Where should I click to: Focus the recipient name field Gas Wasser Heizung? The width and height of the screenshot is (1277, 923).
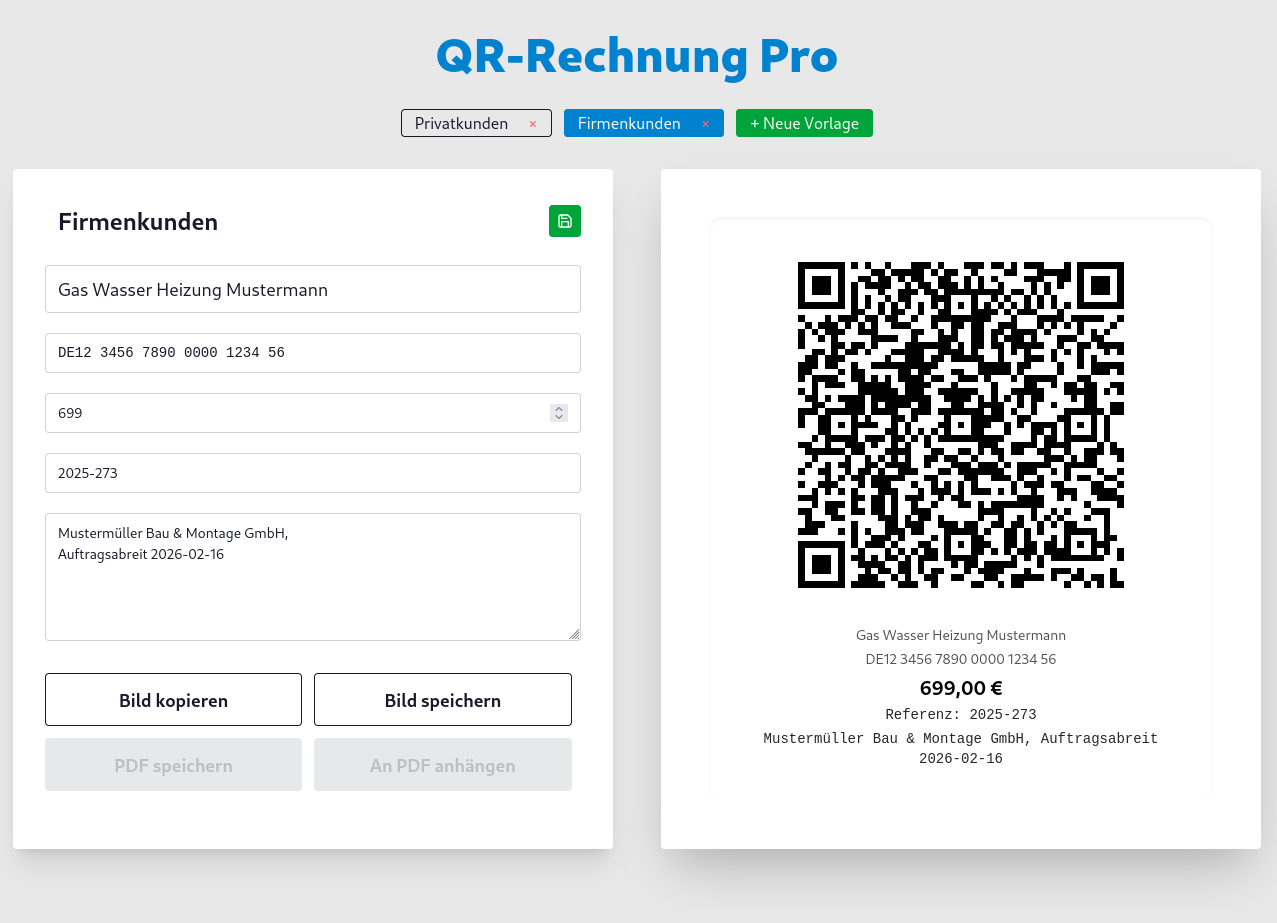312,289
